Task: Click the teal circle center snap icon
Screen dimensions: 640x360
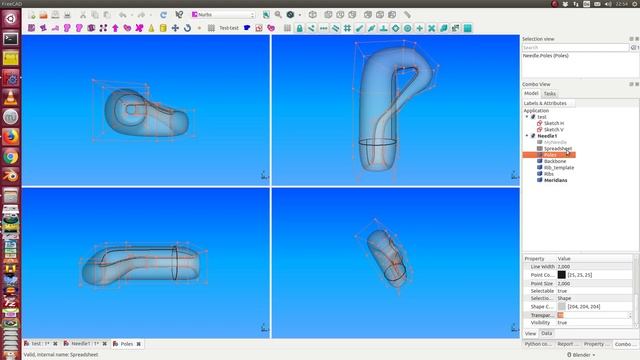Action: pos(407,28)
